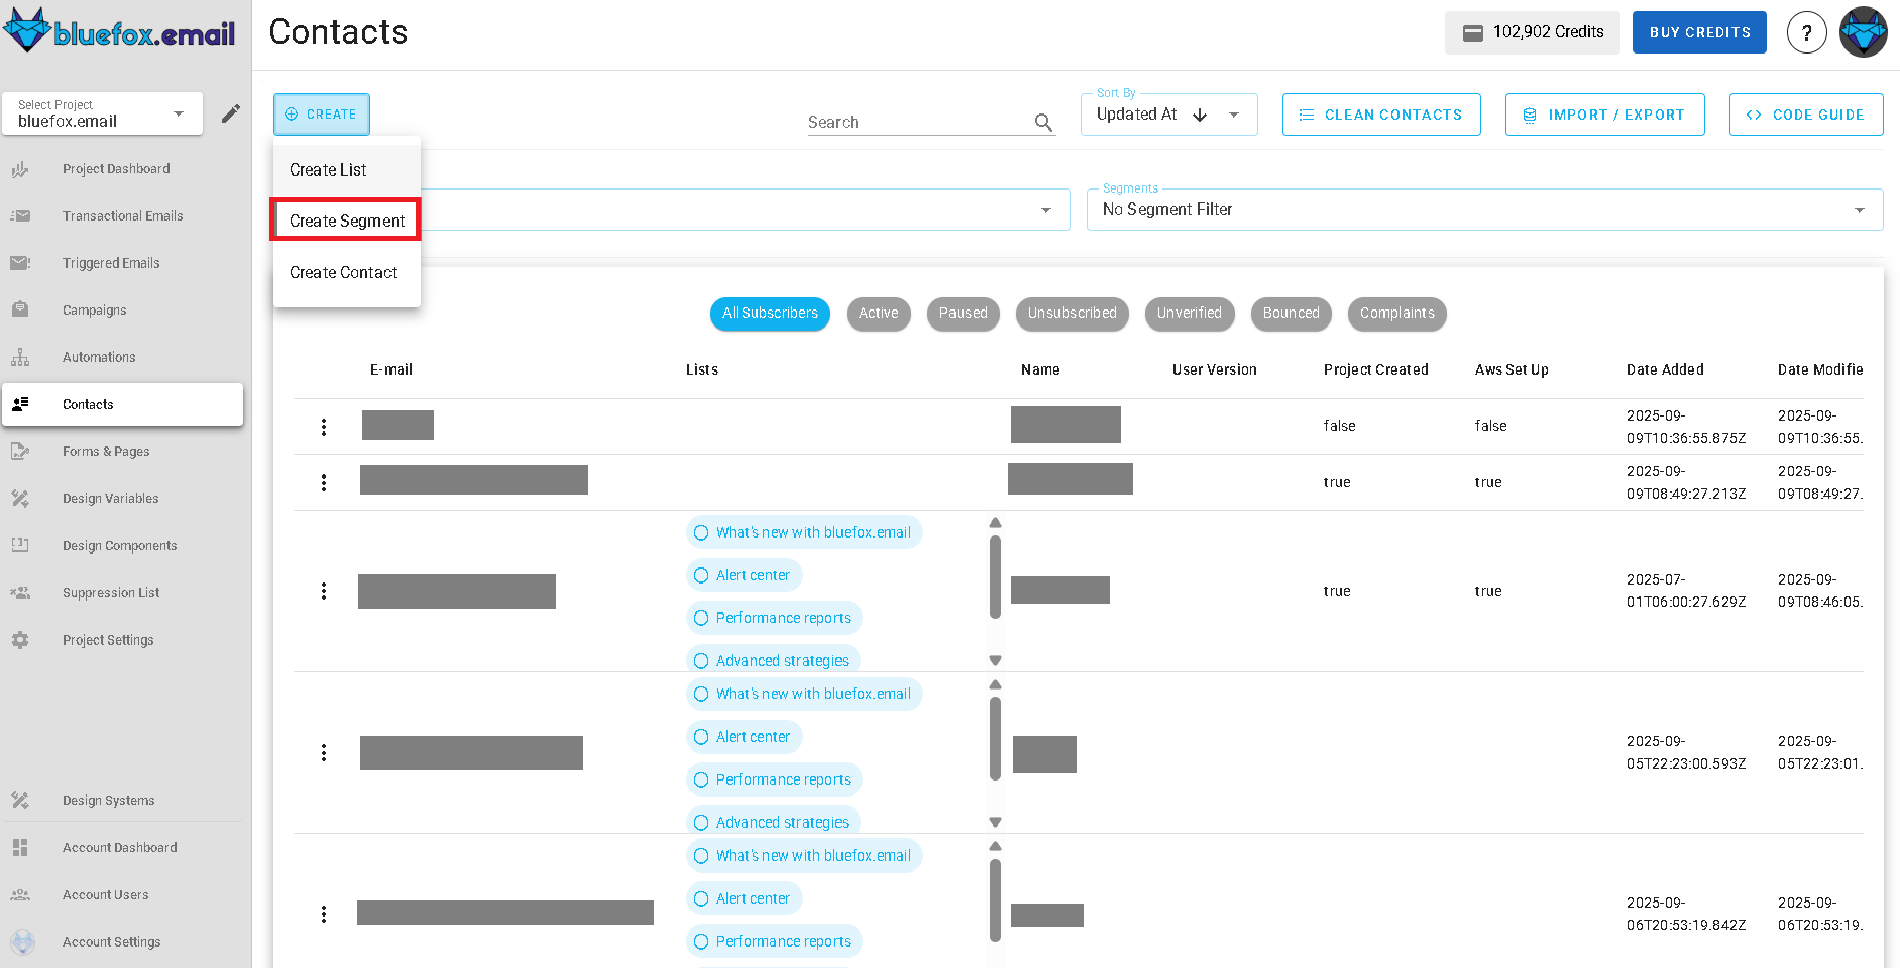1900x968 pixels.
Task: Select the Complaints filter chip
Action: (1397, 313)
